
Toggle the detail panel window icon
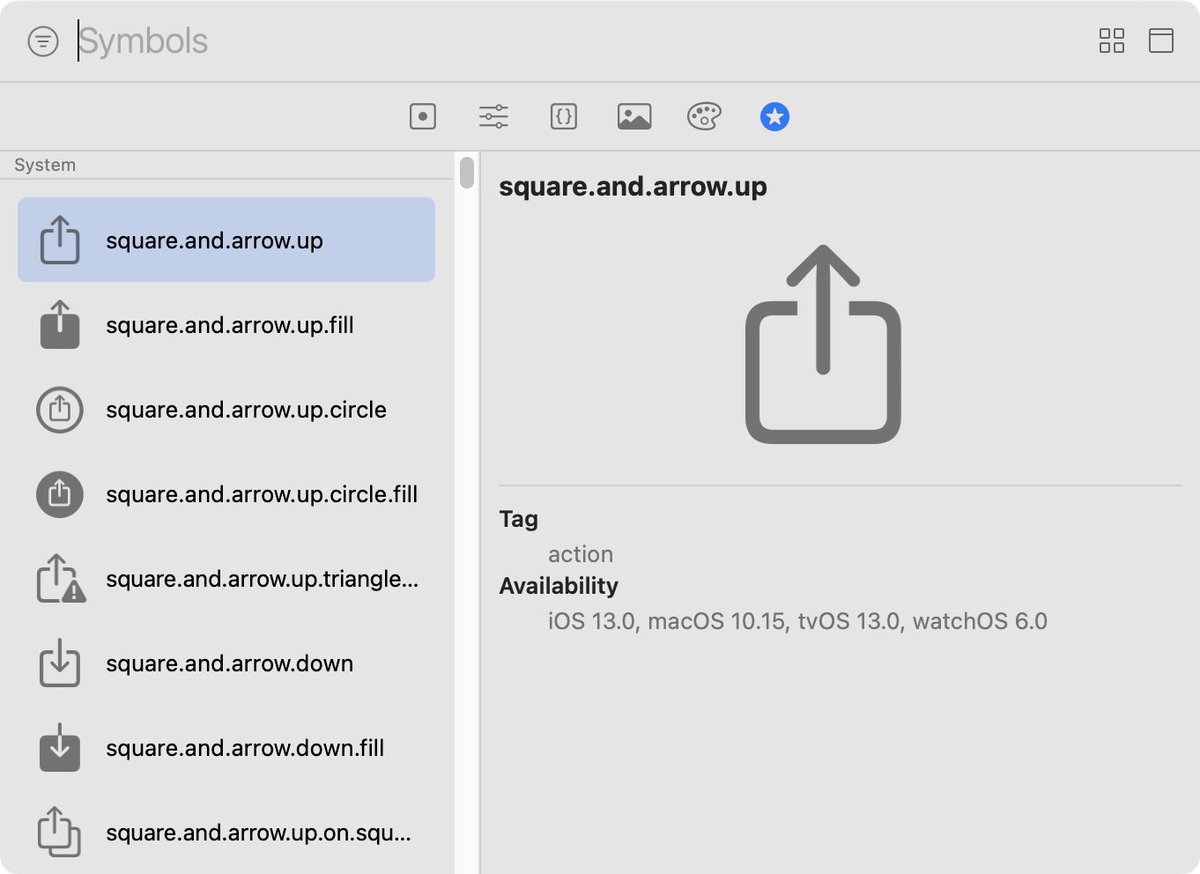click(x=1161, y=40)
